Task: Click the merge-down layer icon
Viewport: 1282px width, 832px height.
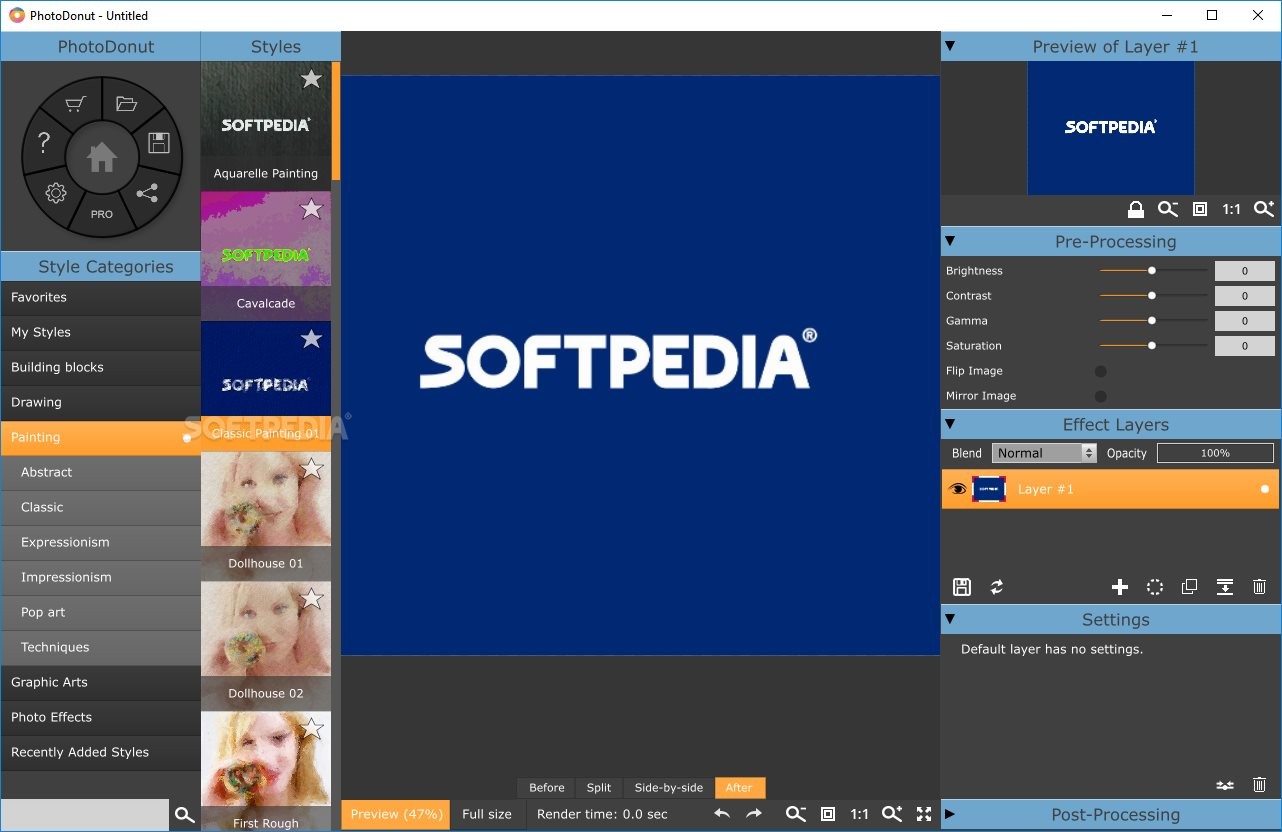Action: [x=1225, y=587]
